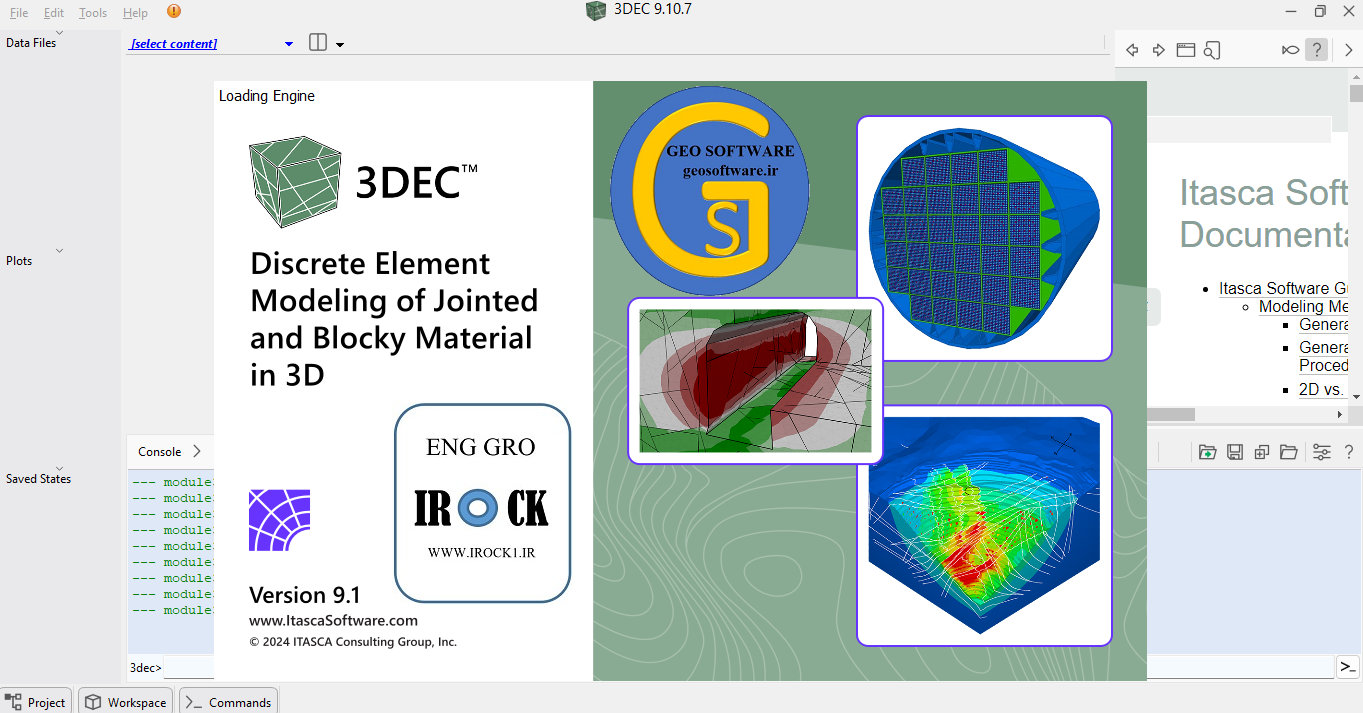
Task: Click the fish icon in help toolbar
Action: coord(1290,50)
